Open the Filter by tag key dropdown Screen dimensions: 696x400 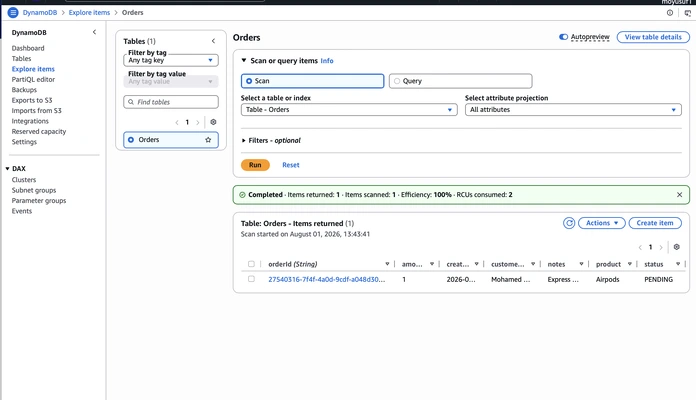point(171,60)
